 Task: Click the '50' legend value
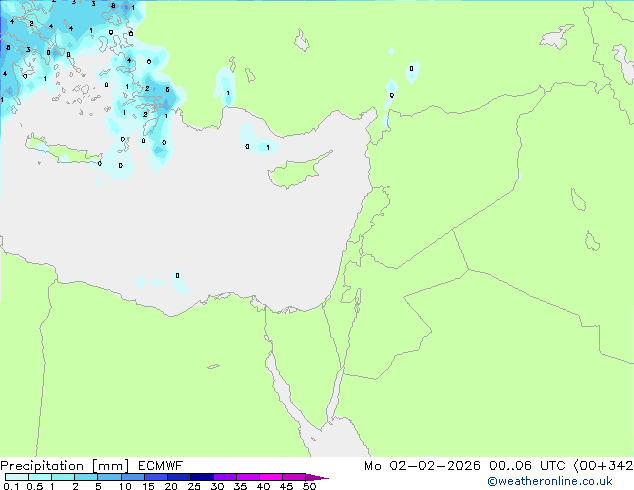pyautogui.click(x=309, y=486)
